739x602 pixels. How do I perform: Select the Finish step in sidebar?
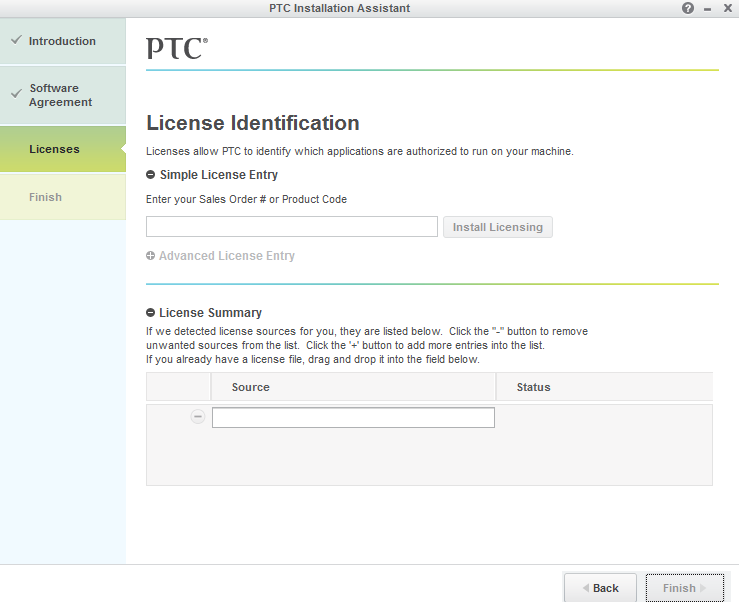[63, 197]
